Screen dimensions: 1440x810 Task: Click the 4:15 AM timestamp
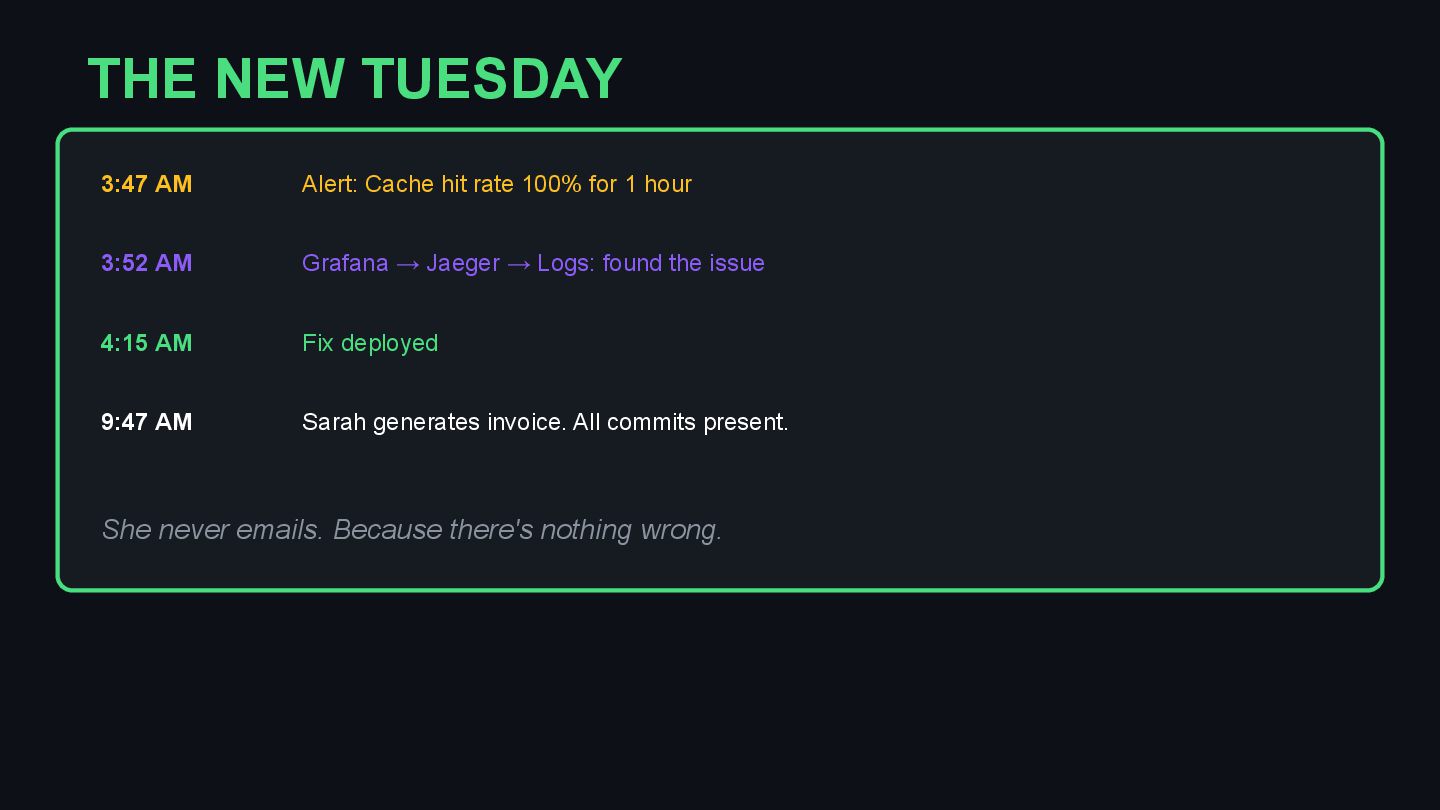(146, 343)
